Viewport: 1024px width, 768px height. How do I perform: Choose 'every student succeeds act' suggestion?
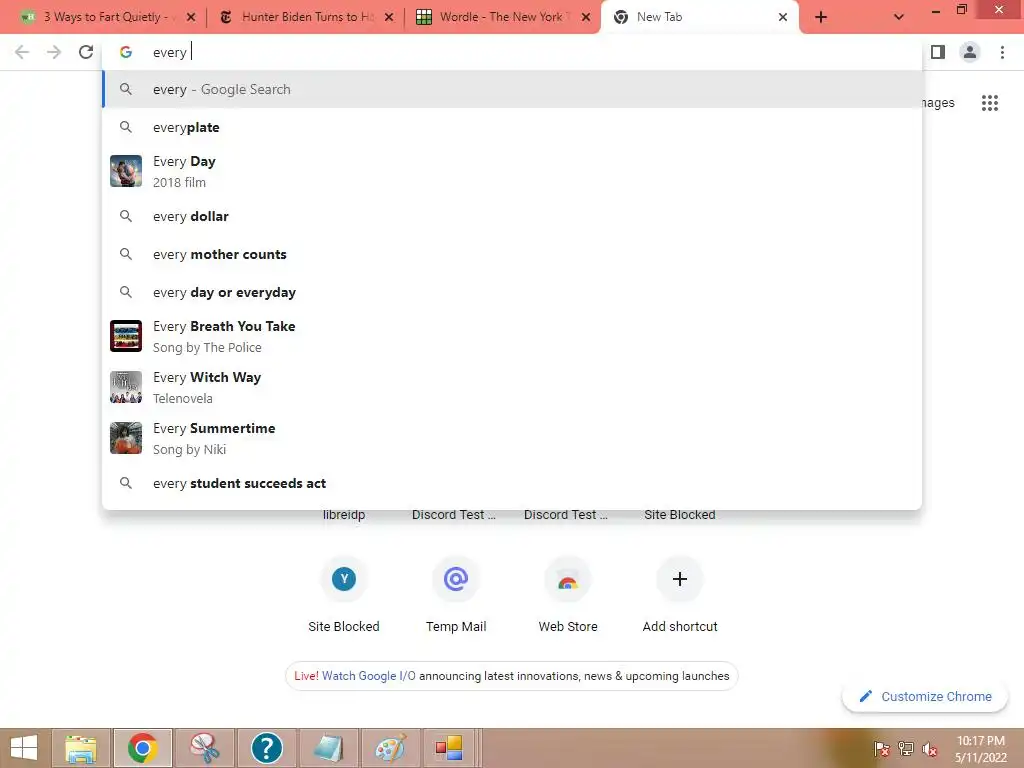[x=512, y=483]
